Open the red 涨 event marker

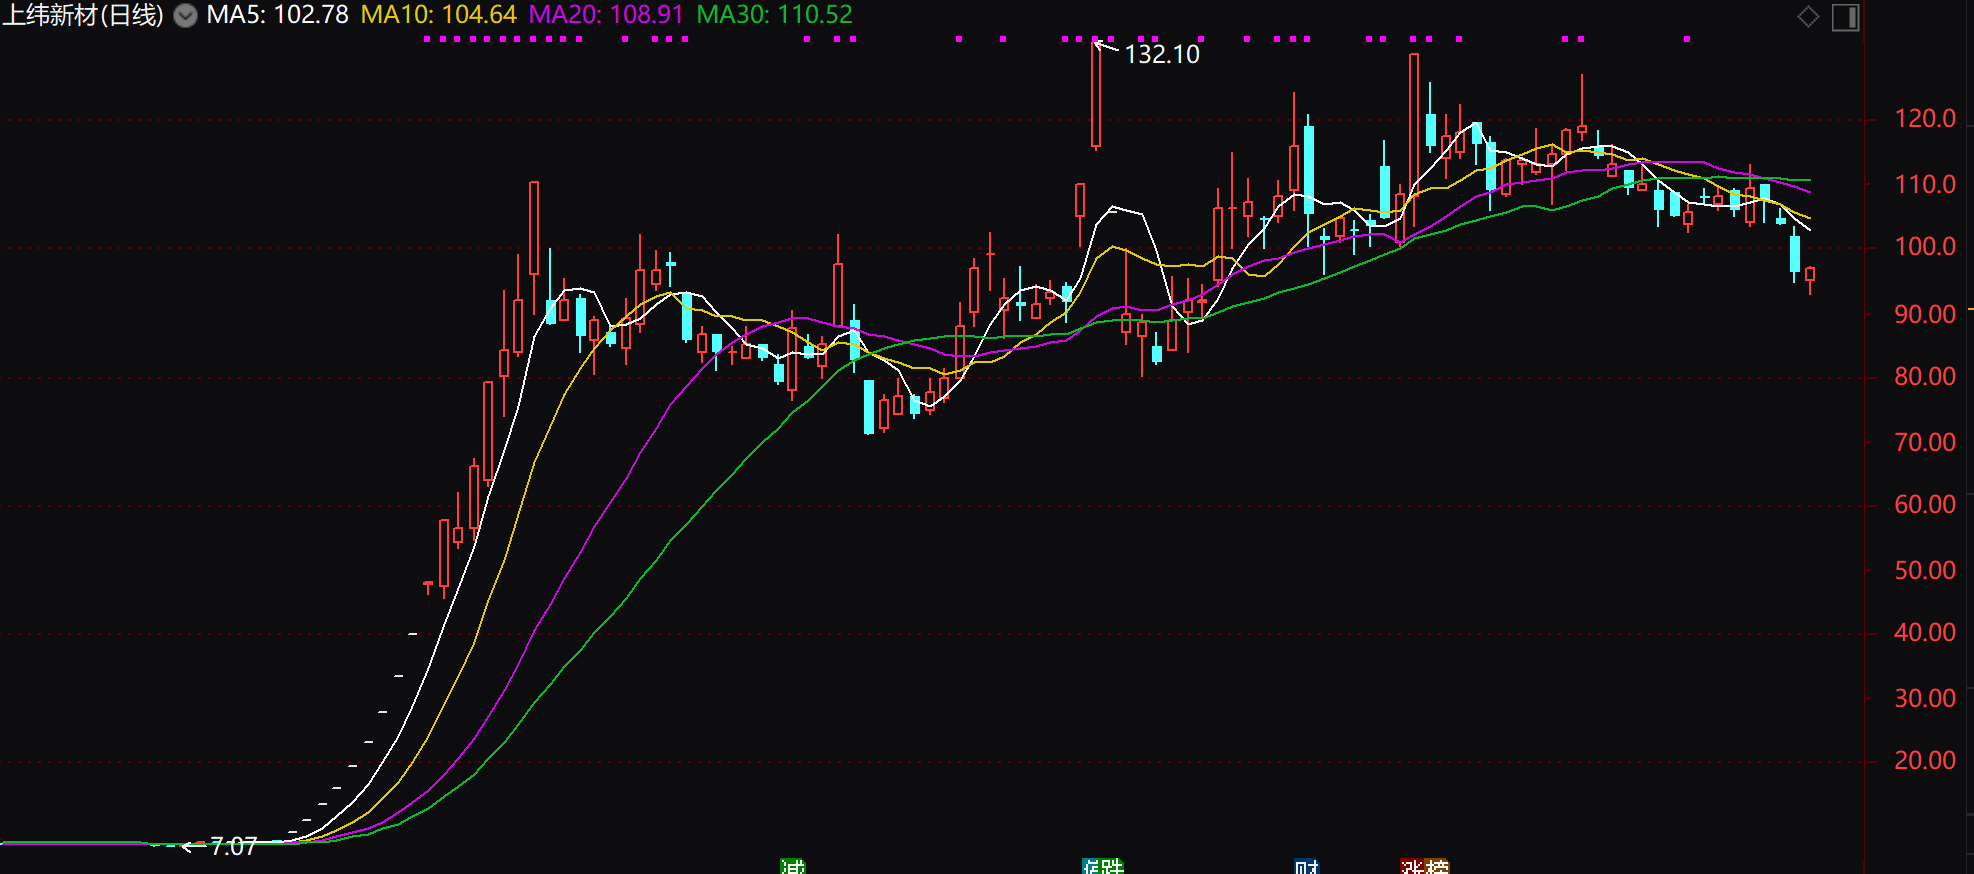pos(1412,866)
